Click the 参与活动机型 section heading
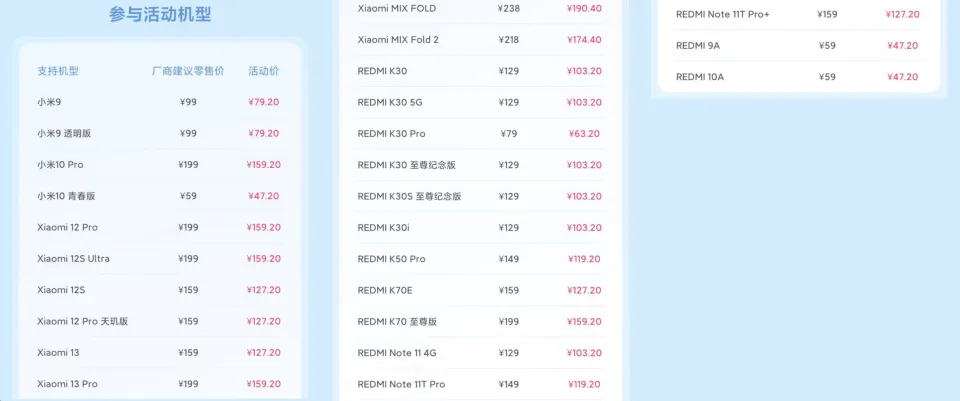Viewport: 960px width, 401px height. 160,15
